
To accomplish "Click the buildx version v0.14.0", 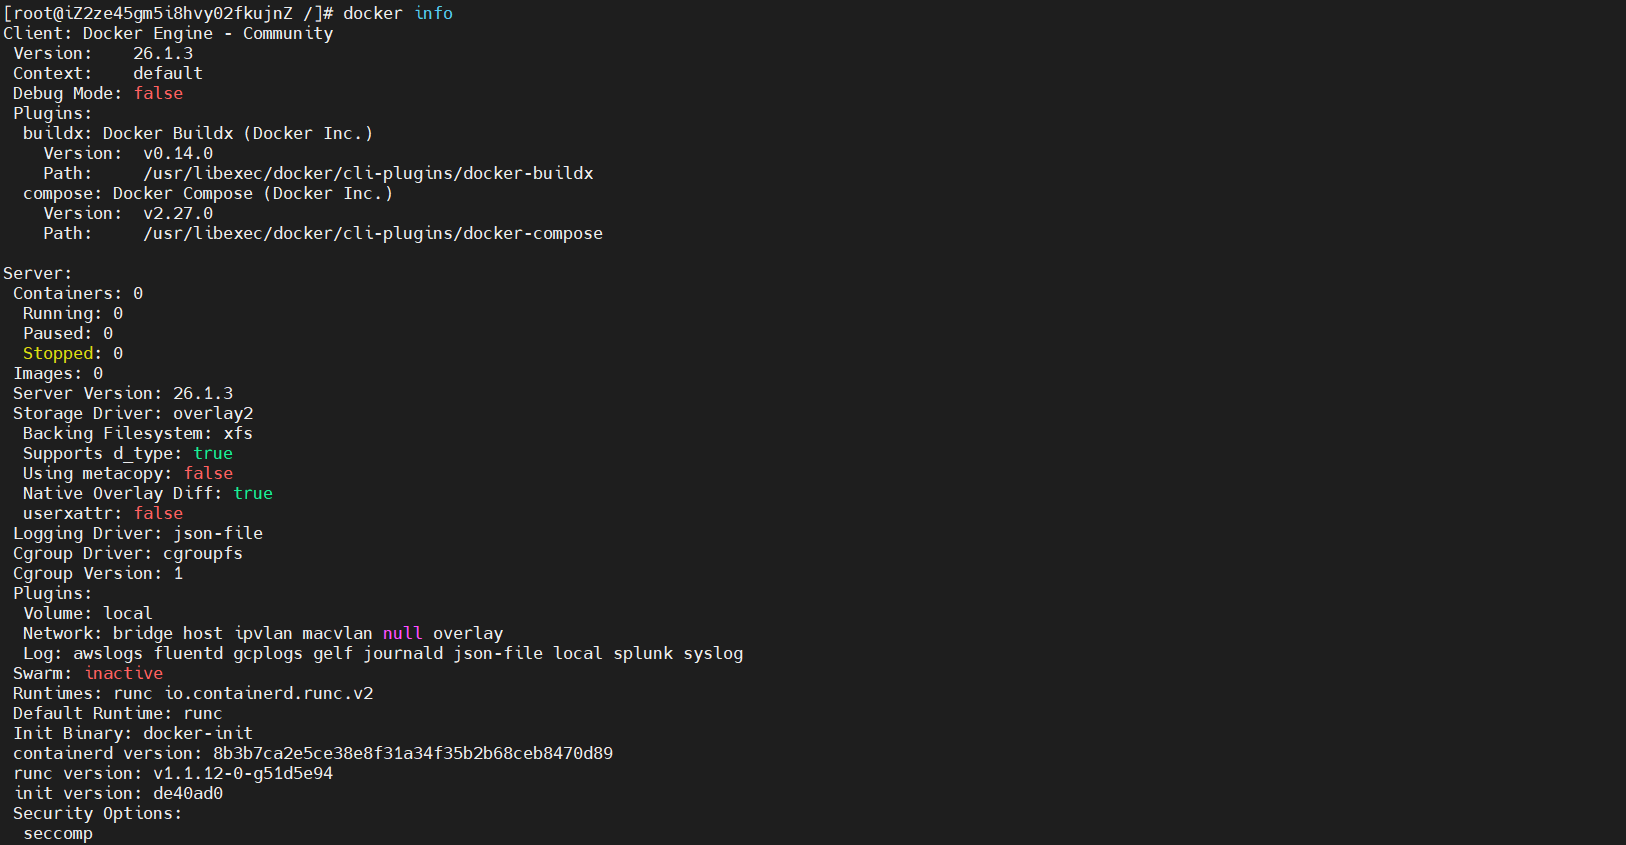I will coord(177,153).
